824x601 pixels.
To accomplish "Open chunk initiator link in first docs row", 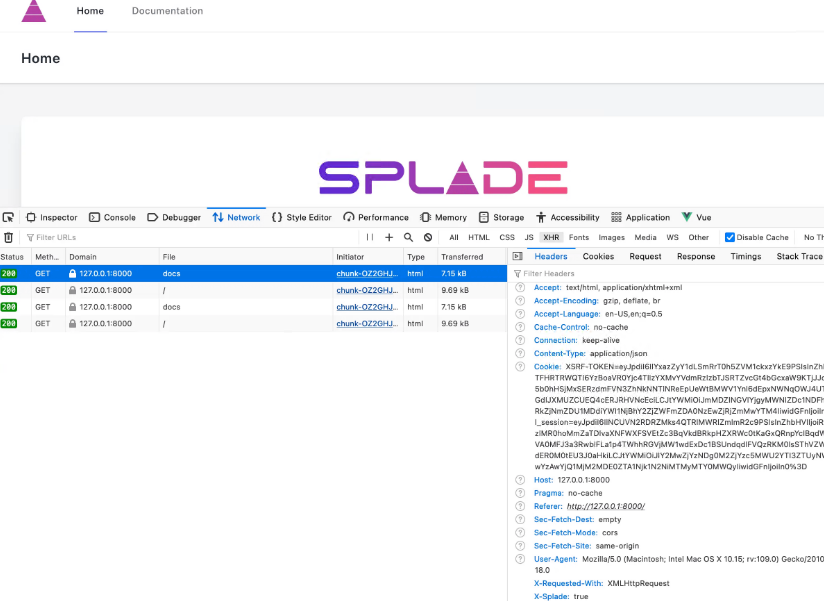I will (x=367, y=273).
